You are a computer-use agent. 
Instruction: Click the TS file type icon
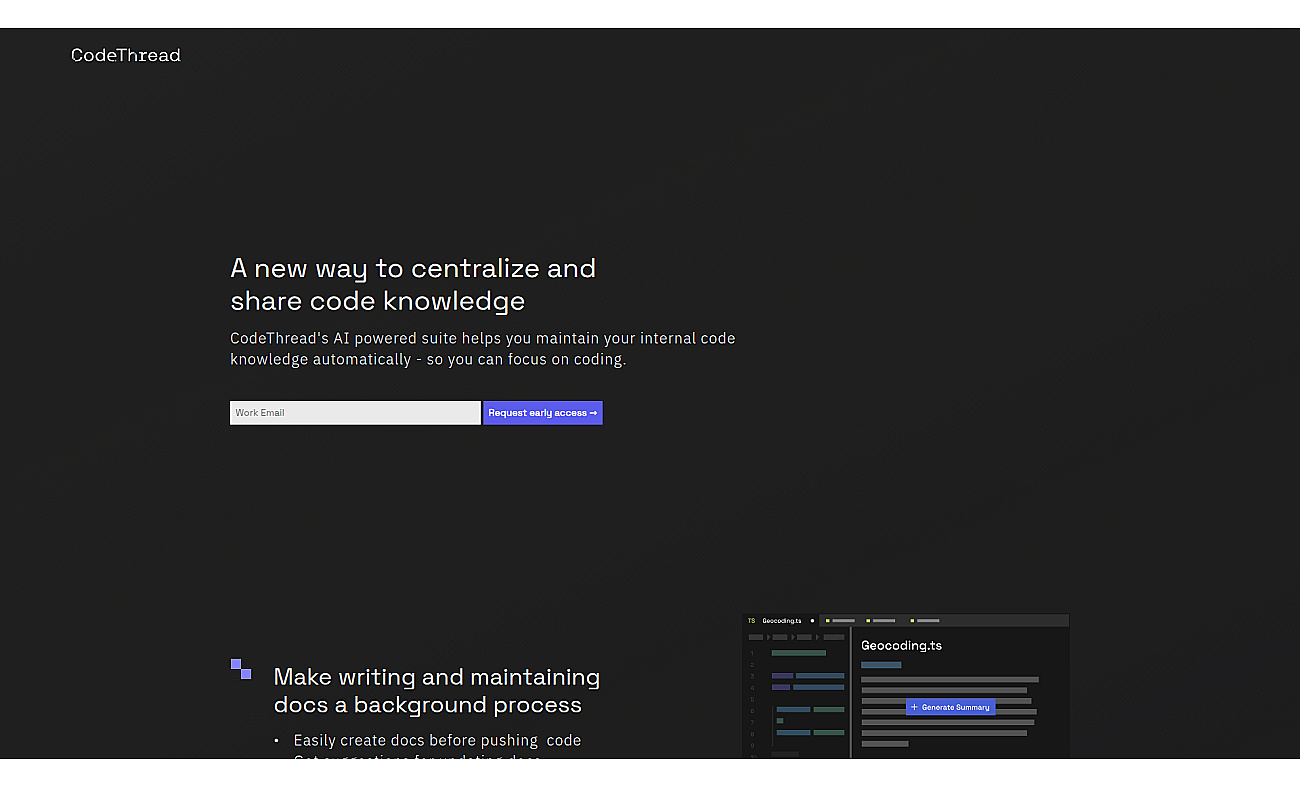(x=752, y=620)
